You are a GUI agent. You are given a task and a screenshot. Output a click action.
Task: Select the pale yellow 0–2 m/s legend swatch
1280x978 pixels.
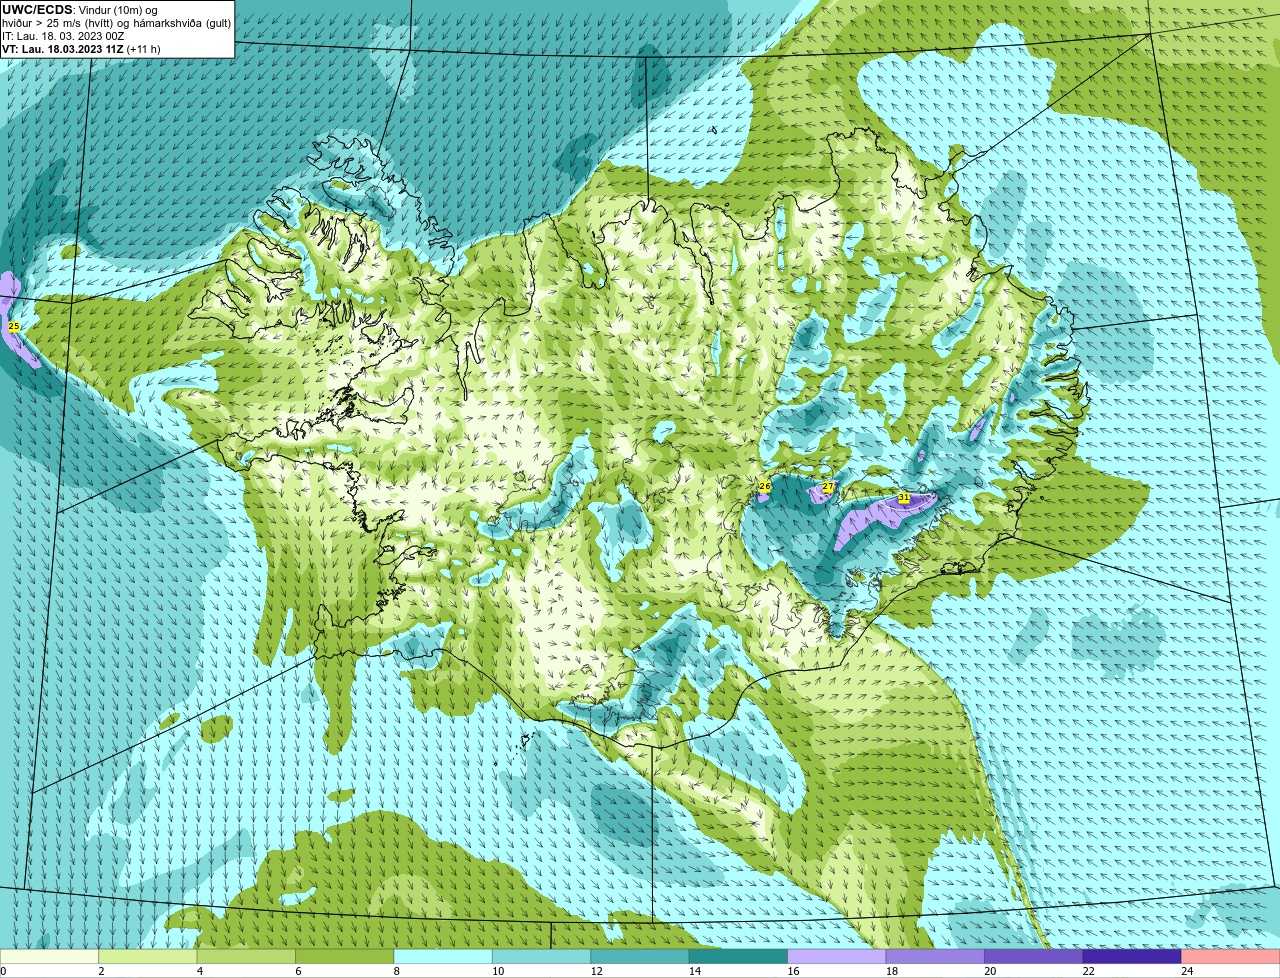coord(49,957)
